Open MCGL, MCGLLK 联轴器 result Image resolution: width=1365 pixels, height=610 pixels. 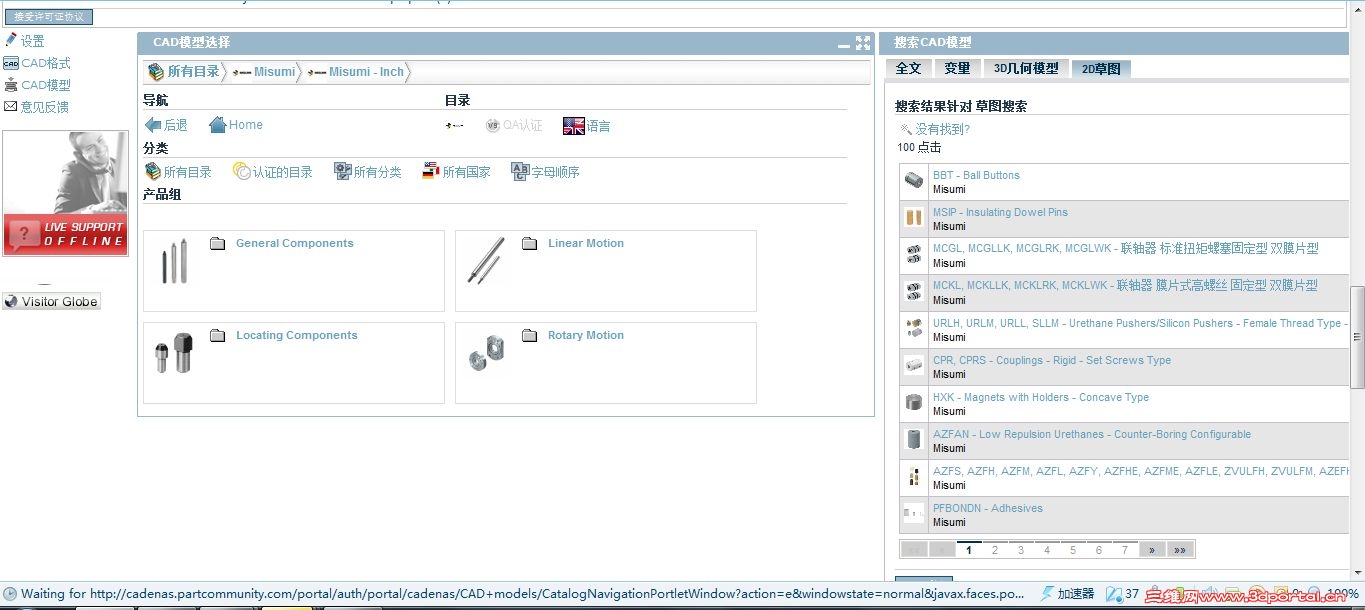click(x=1126, y=248)
